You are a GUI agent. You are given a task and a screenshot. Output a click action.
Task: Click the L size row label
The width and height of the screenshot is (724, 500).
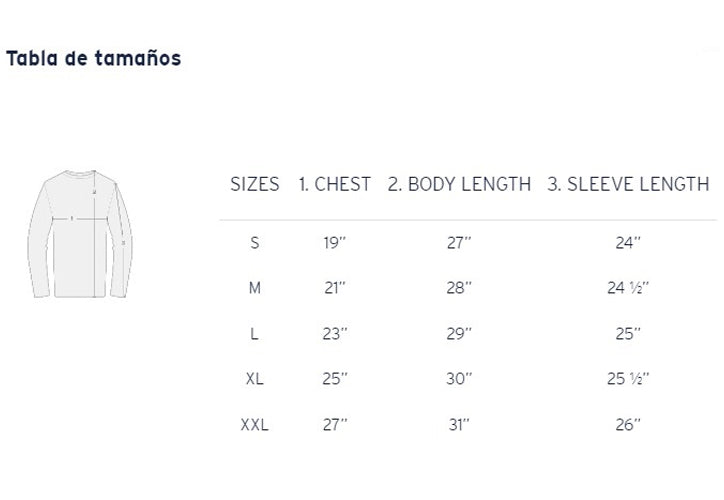[255, 334]
